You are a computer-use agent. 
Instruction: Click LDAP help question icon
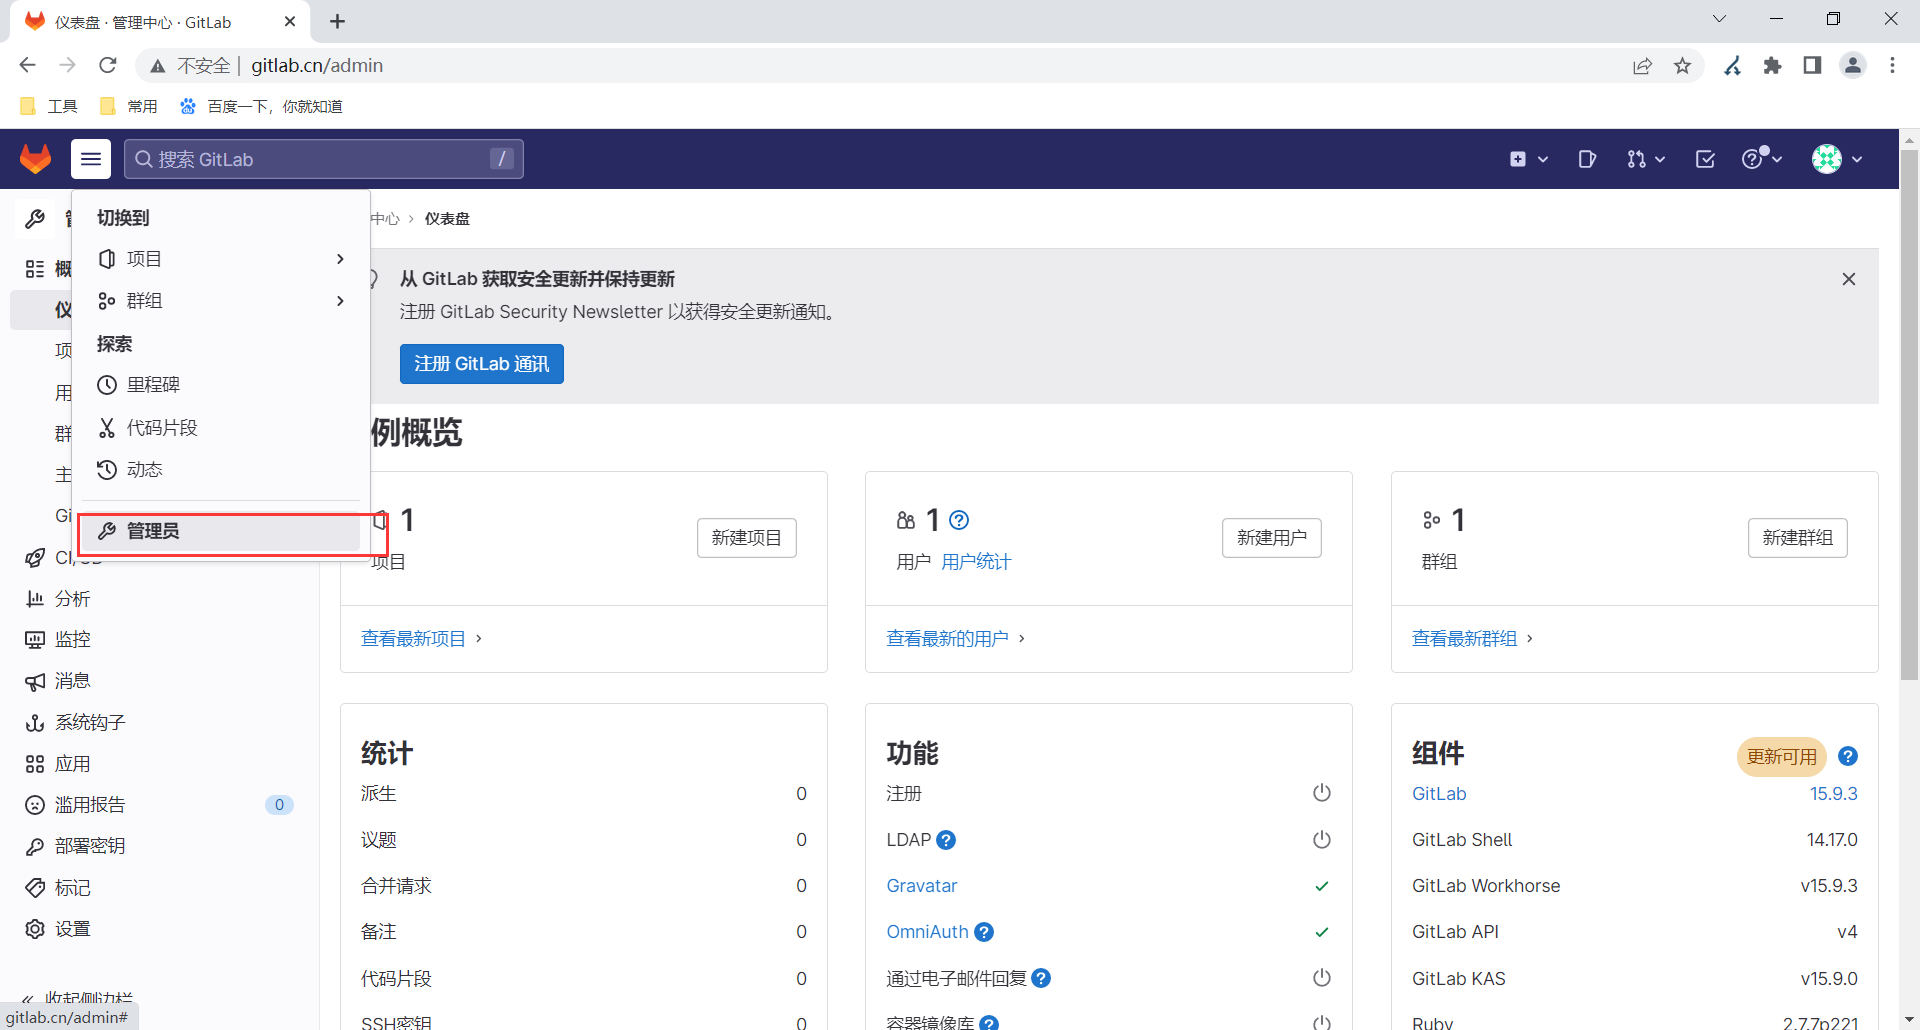(946, 840)
